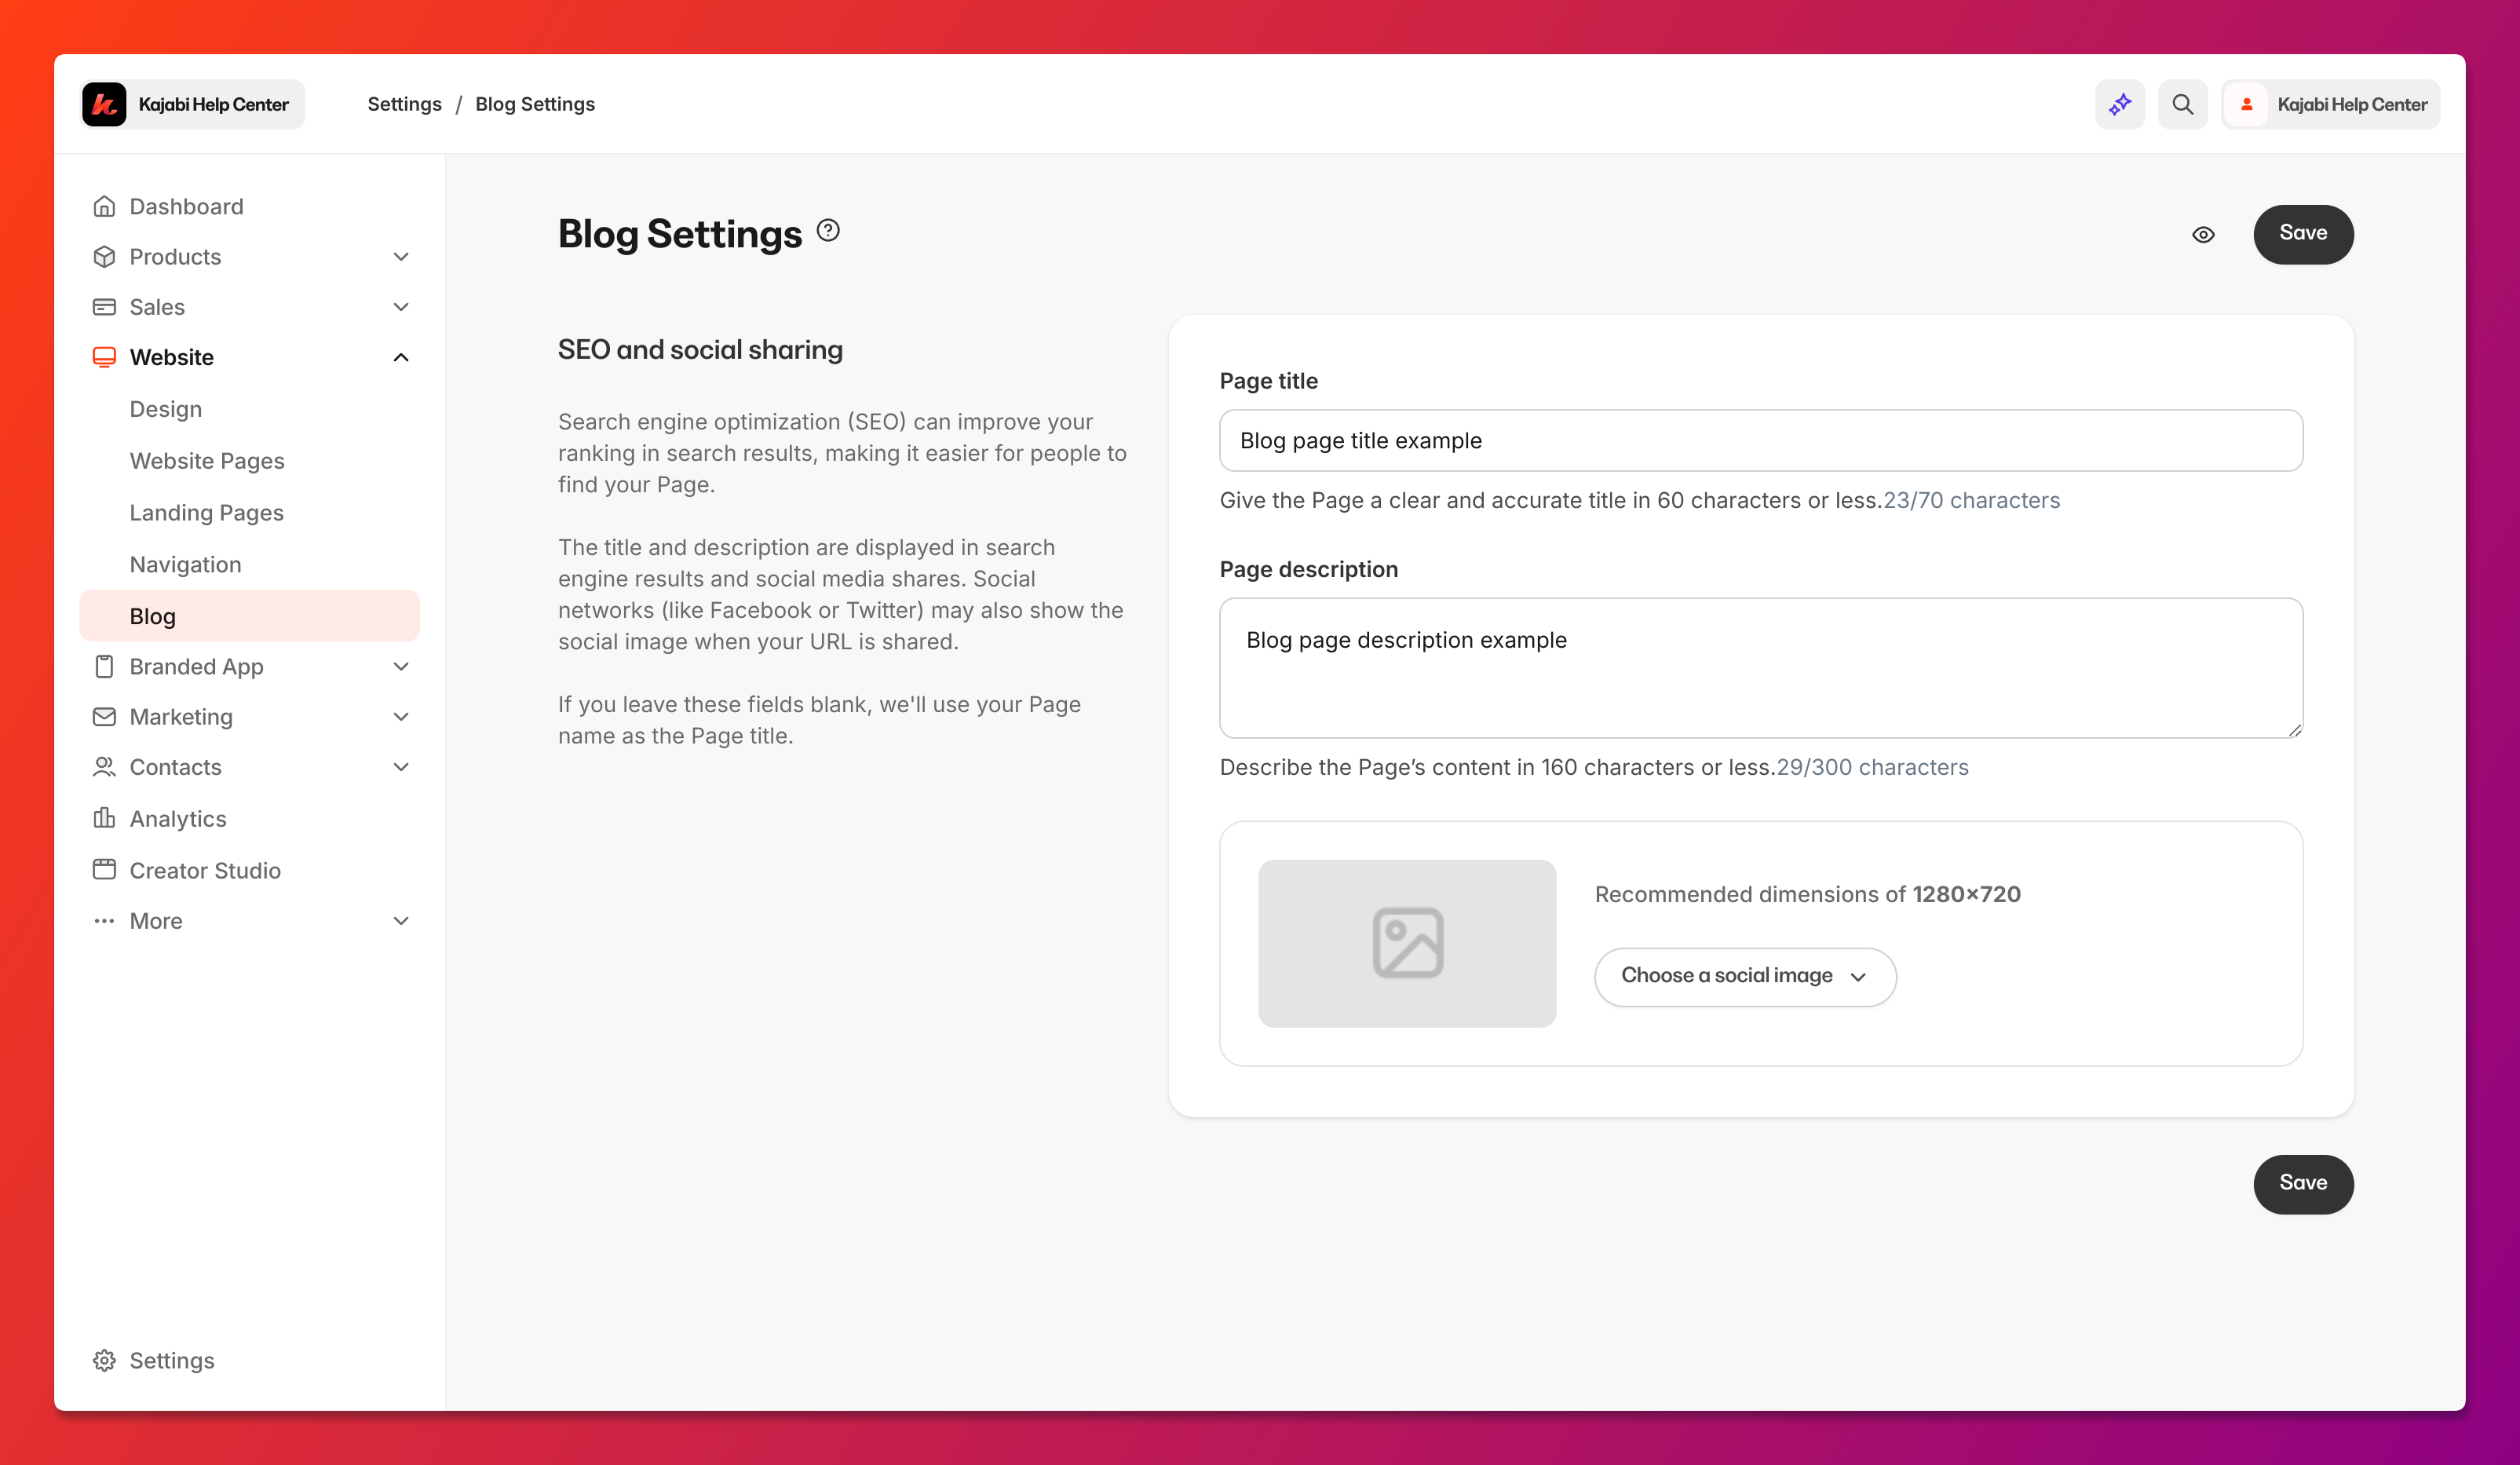Toggle the blog preview eye icon
Viewport: 2520px width, 1465px height.
pos(2203,235)
